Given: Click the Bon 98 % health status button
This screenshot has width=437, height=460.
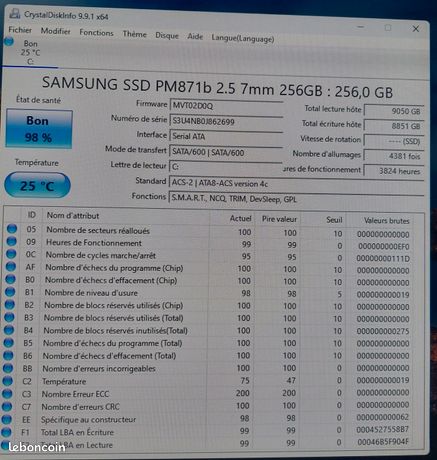Looking at the screenshot, I should 39,129.
